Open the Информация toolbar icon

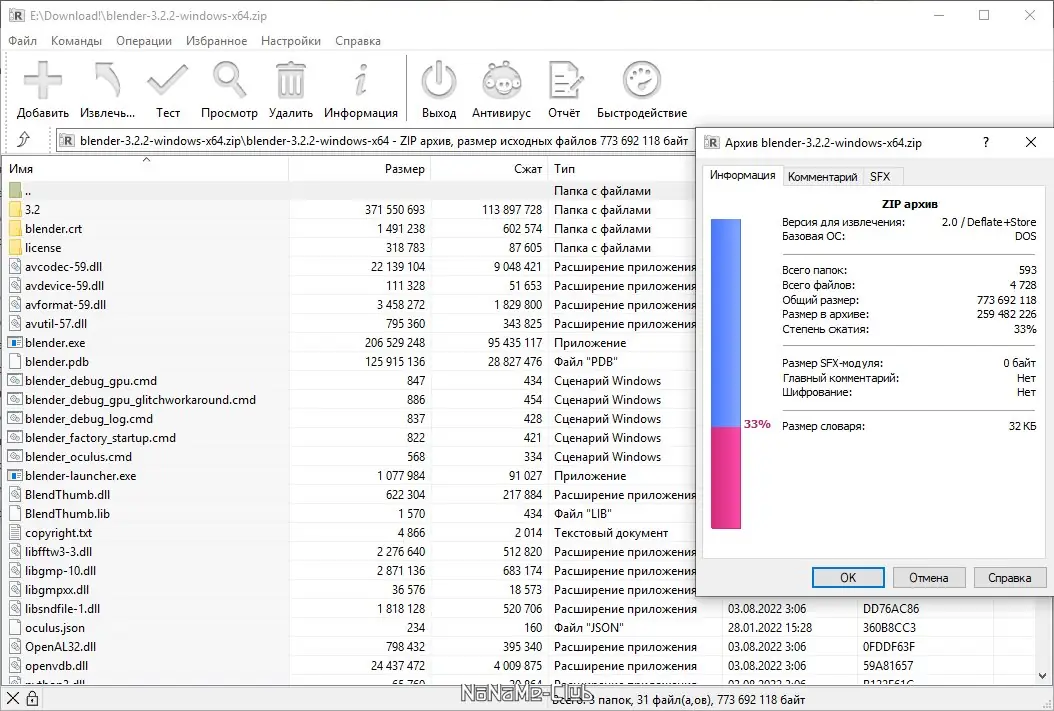361,81
